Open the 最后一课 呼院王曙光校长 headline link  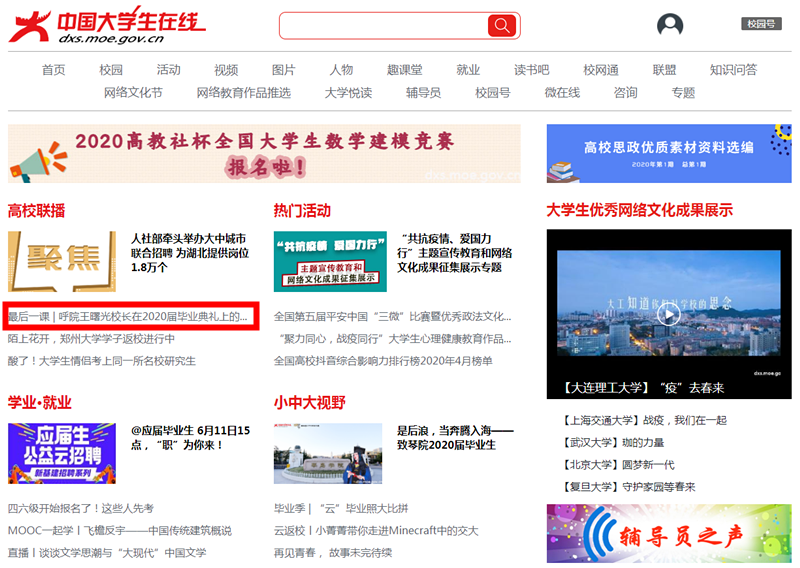tap(128, 317)
